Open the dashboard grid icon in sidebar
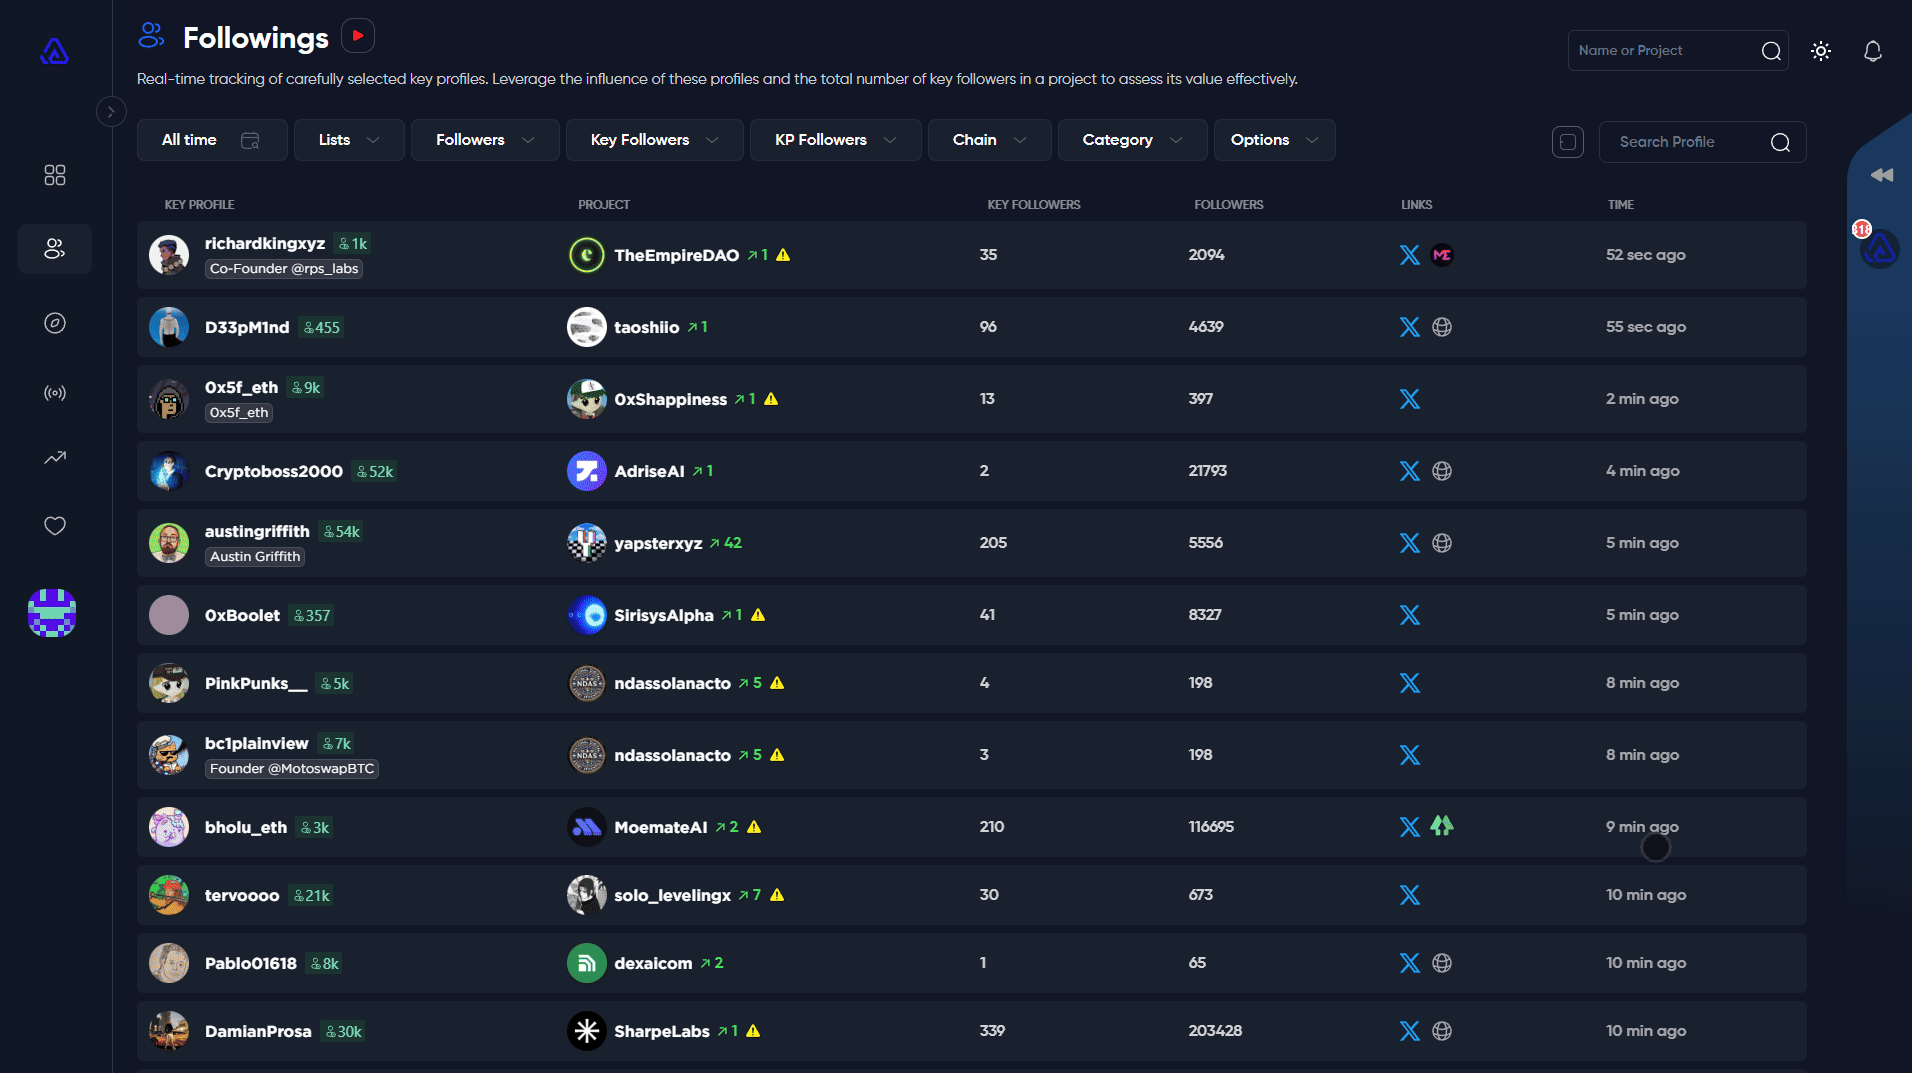The width and height of the screenshot is (1912, 1073). pos(55,175)
